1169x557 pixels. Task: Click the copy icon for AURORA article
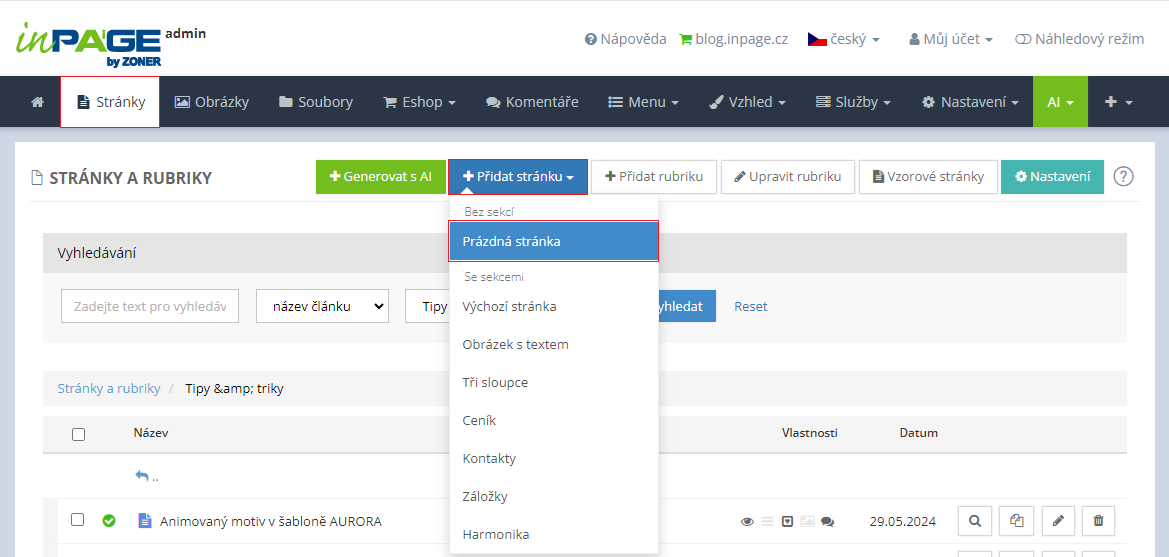pyautogui.click(x=1016, y=521)
